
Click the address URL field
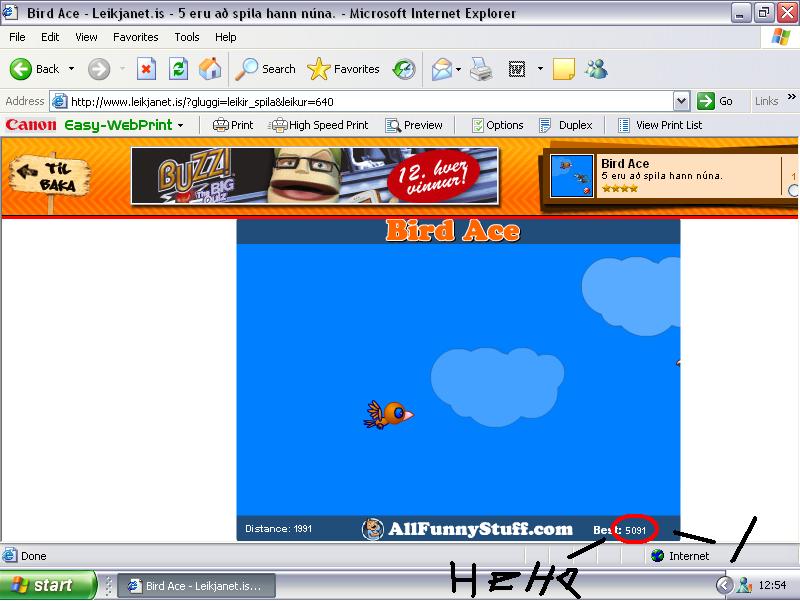pyautogui.click(x=370, y=102)
